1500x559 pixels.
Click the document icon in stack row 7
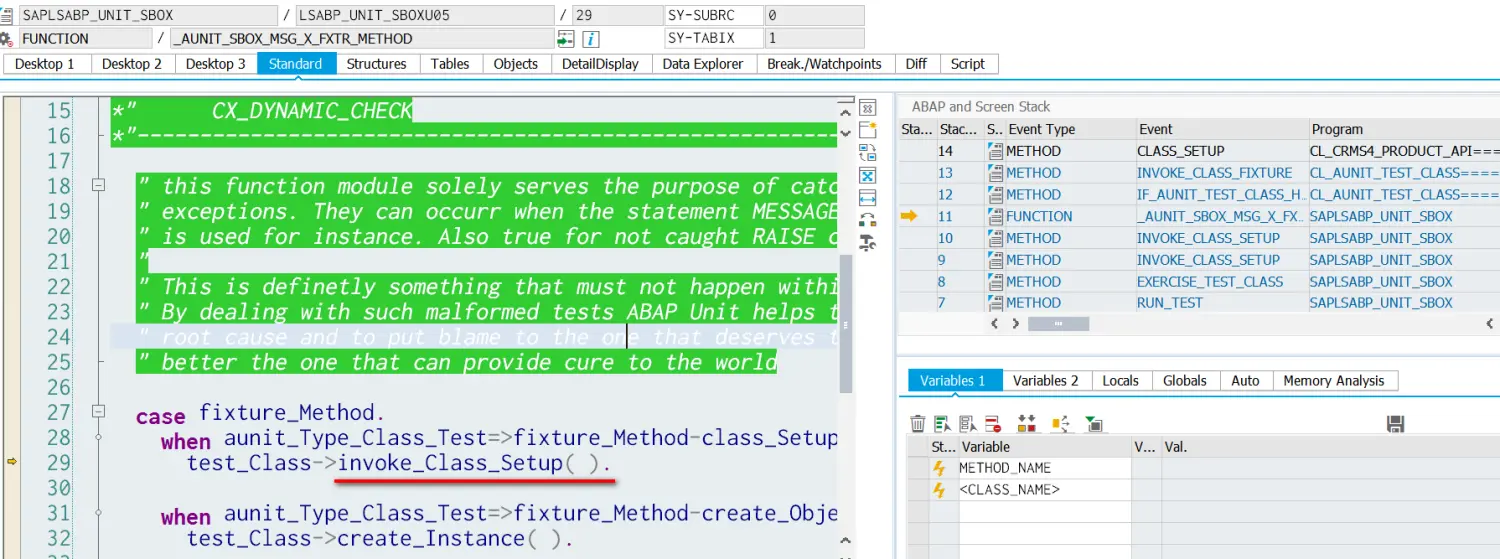click(x=994, y=303)
